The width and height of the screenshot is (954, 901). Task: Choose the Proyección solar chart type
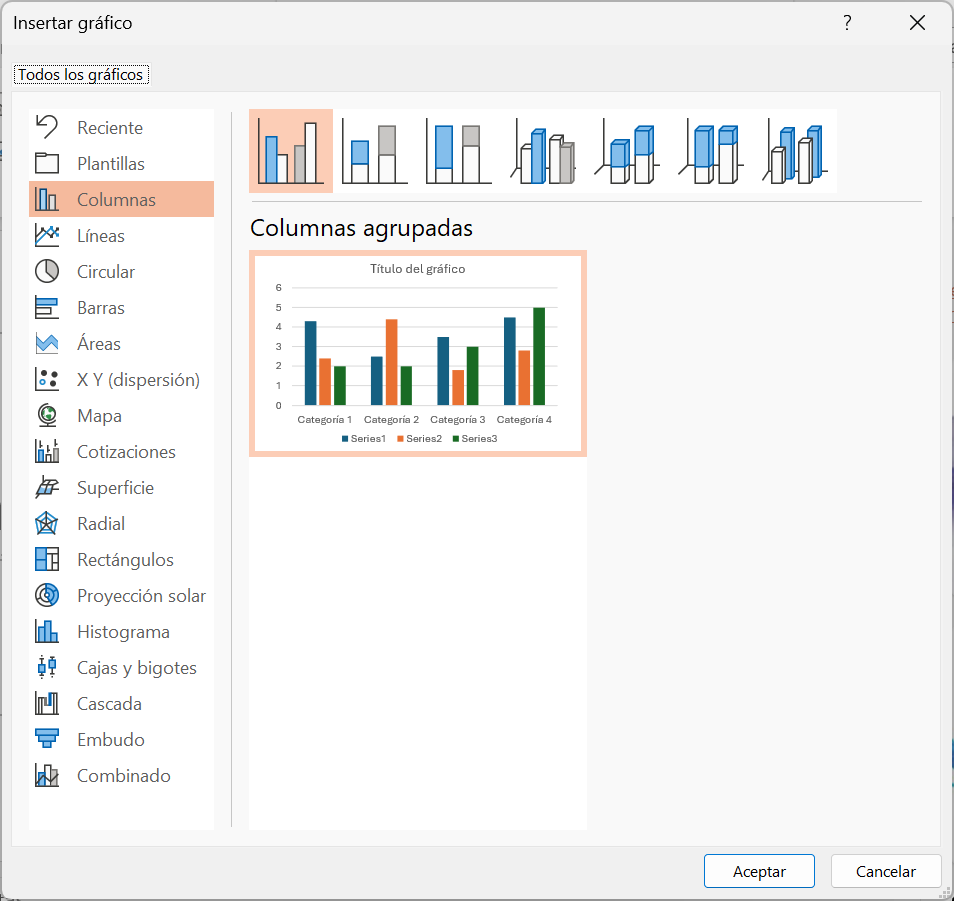141,596
